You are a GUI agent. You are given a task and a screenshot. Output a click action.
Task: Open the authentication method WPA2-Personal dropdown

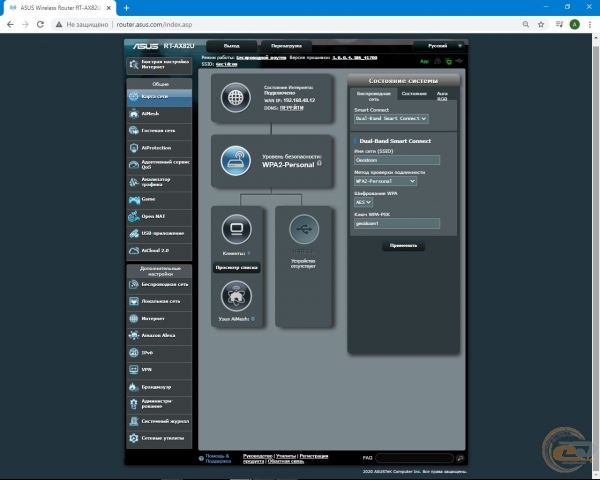tap(385, 181)
